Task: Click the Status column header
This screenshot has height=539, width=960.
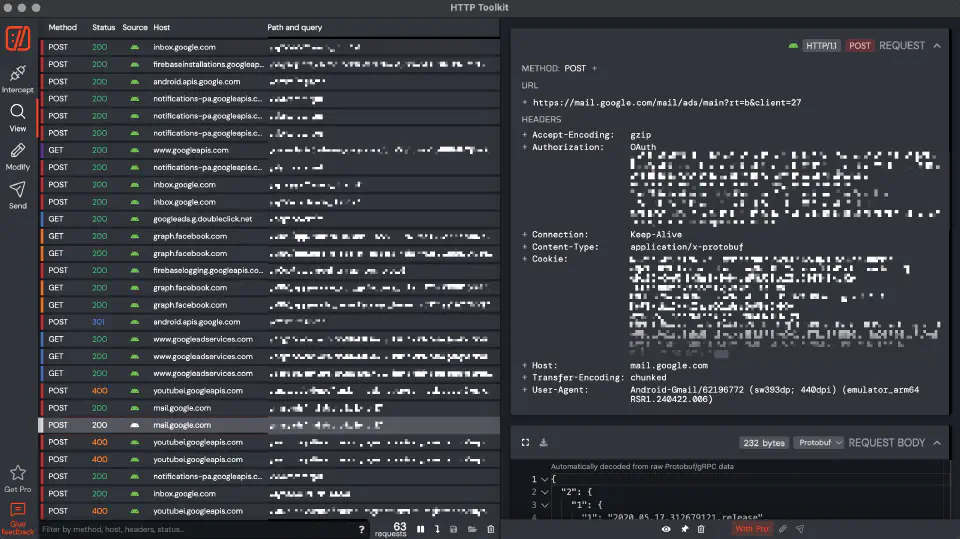Action: coord(103,28)
